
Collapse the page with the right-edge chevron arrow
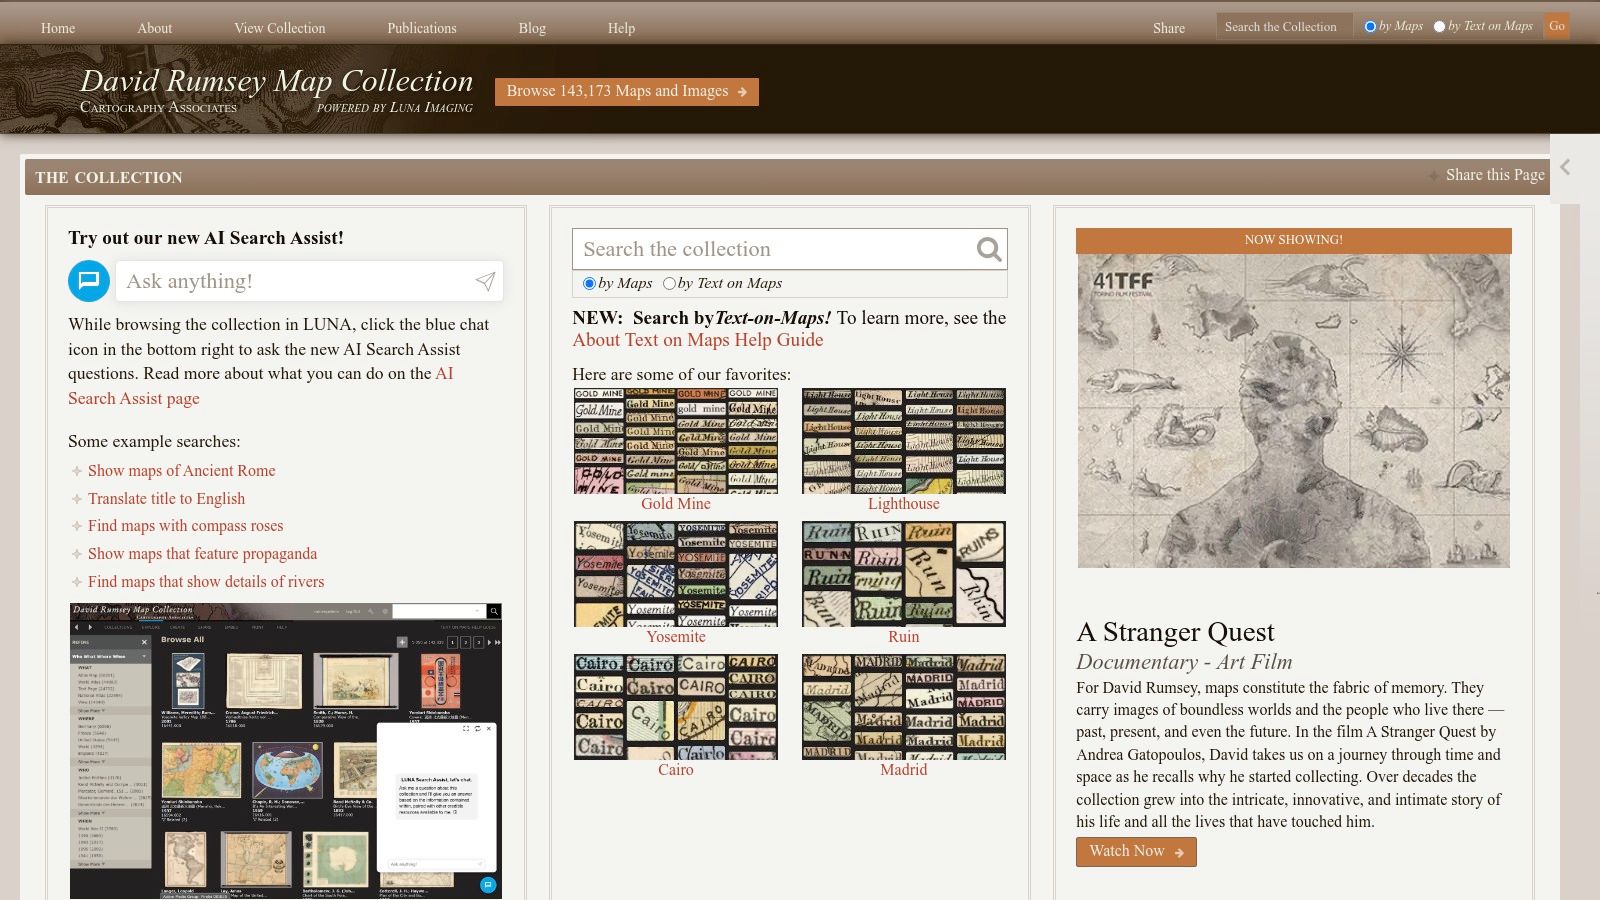pyautogui.click(x=1566, y=168)
